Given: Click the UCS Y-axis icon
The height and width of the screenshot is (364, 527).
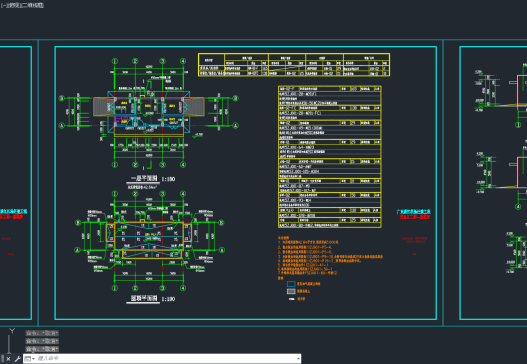Looking at the screenshot, I should point(12,331).
